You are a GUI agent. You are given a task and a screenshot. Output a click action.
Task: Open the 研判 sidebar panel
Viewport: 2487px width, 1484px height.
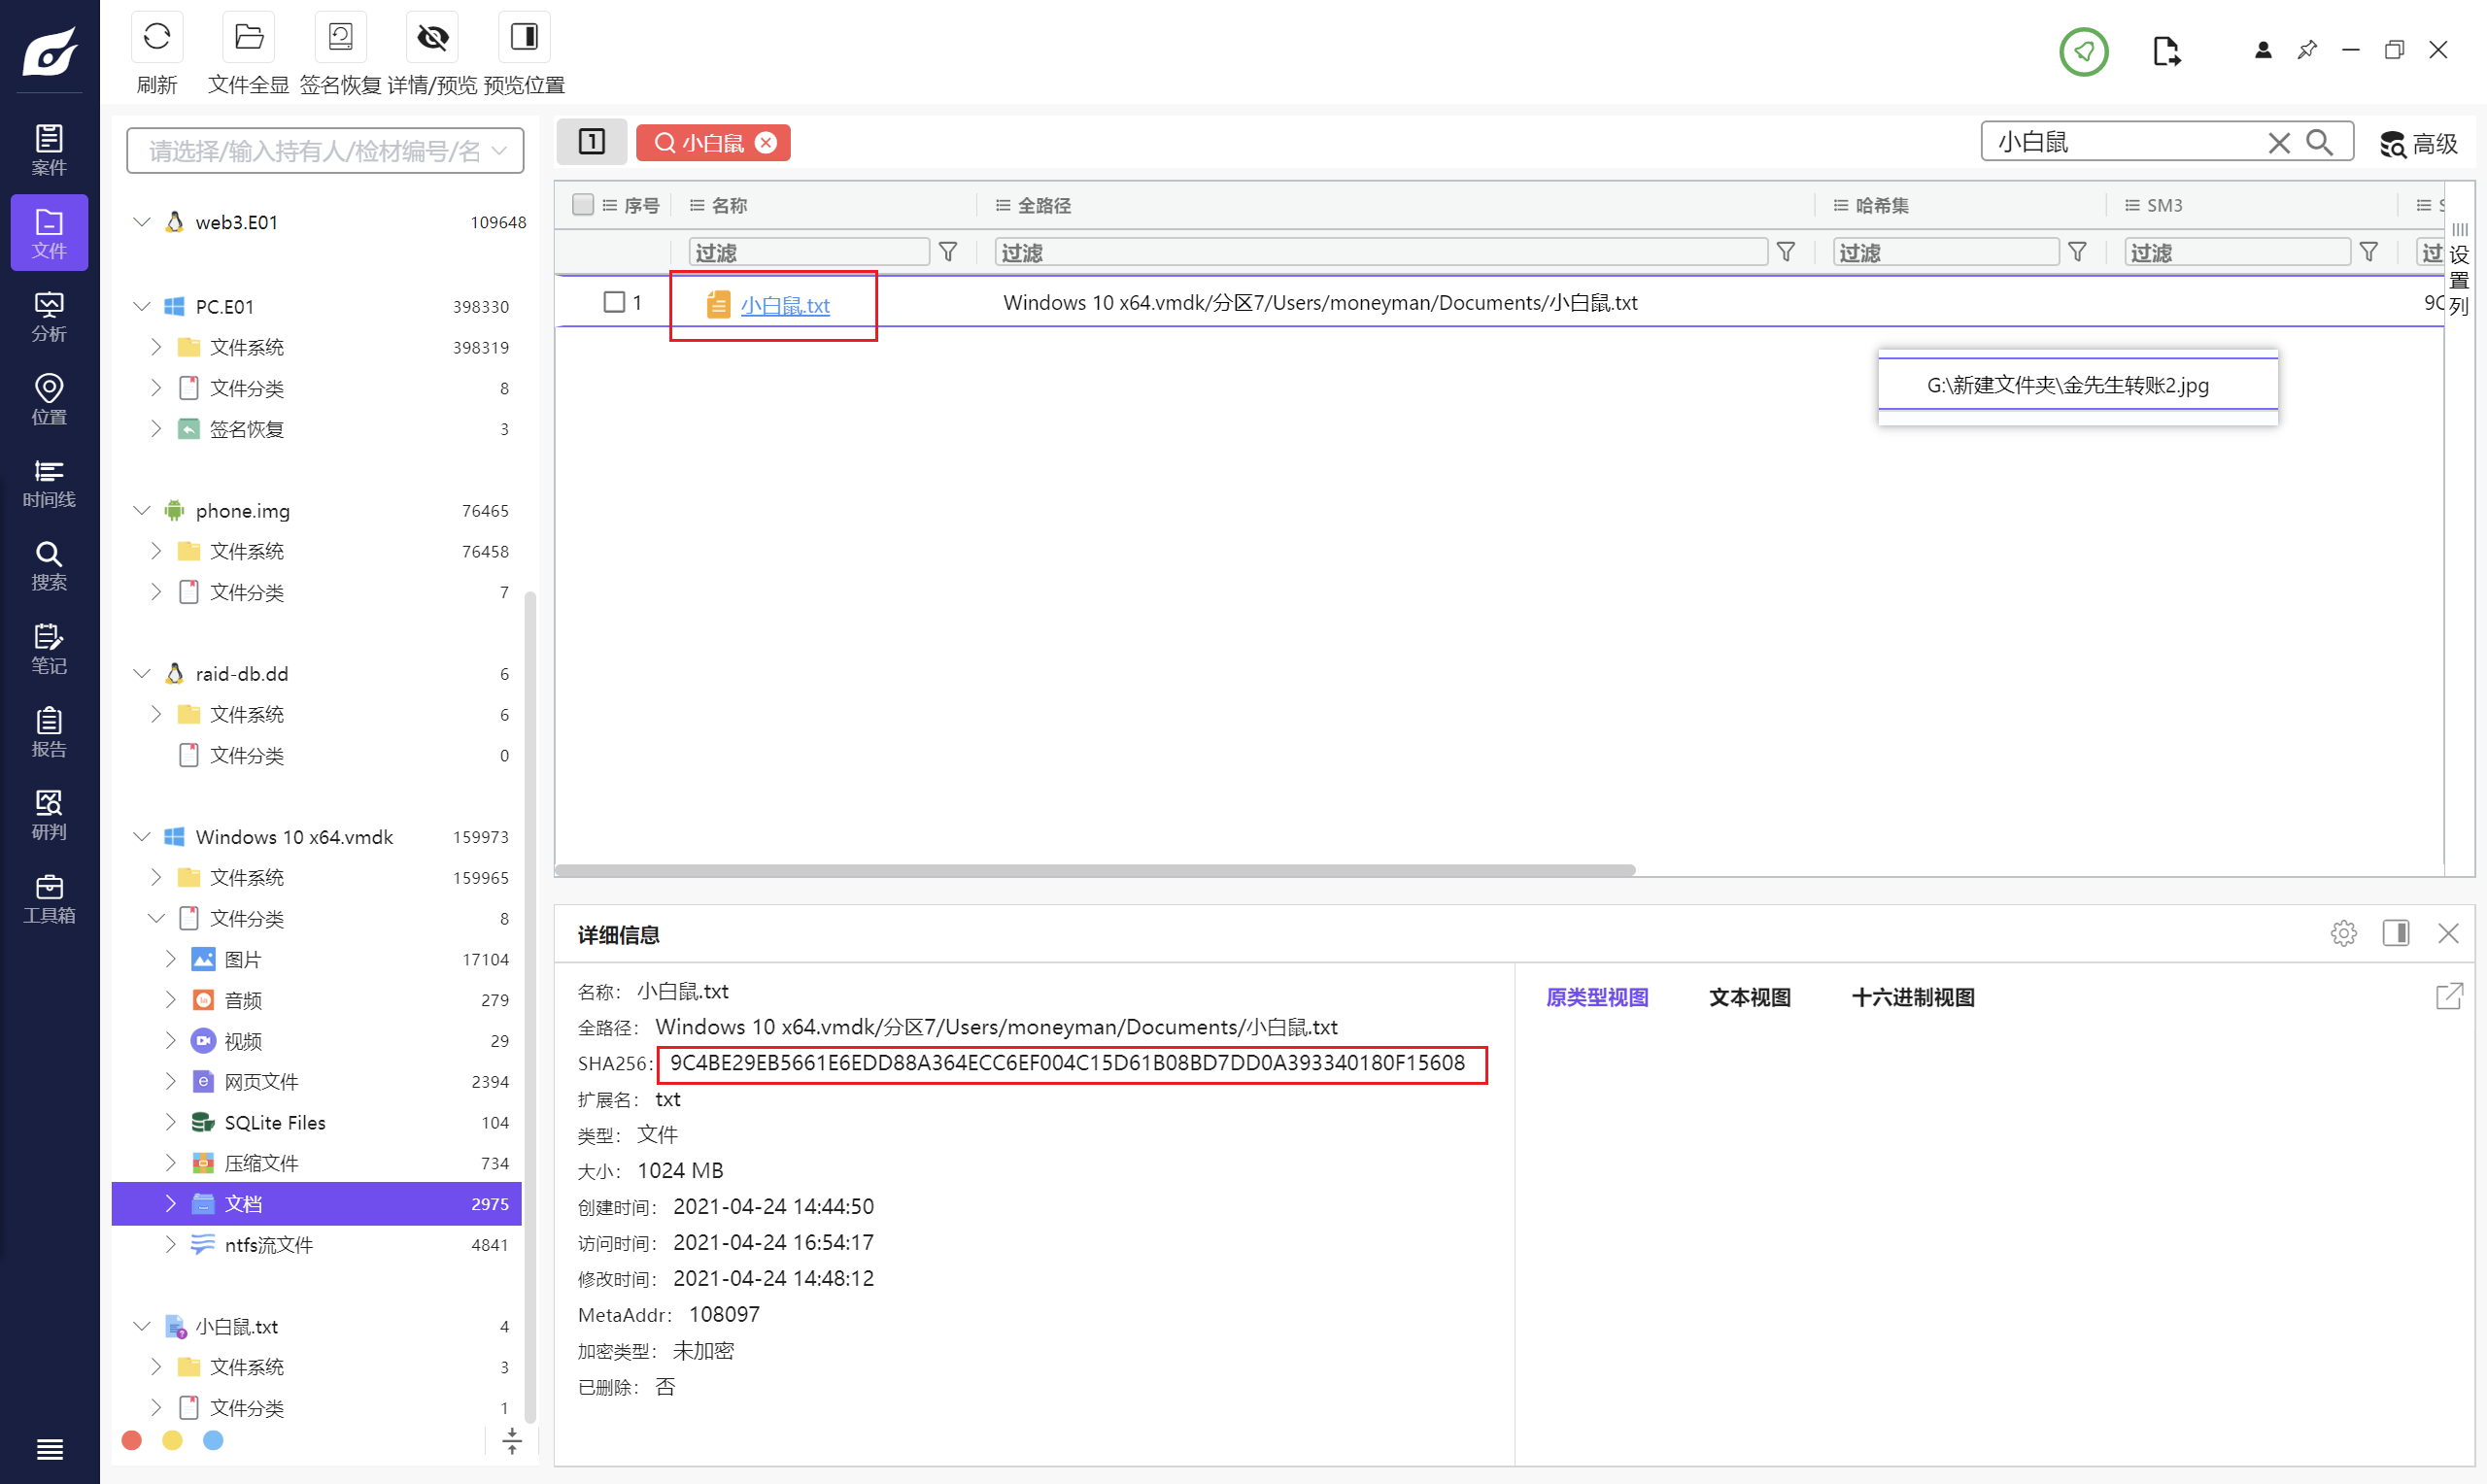49,815
